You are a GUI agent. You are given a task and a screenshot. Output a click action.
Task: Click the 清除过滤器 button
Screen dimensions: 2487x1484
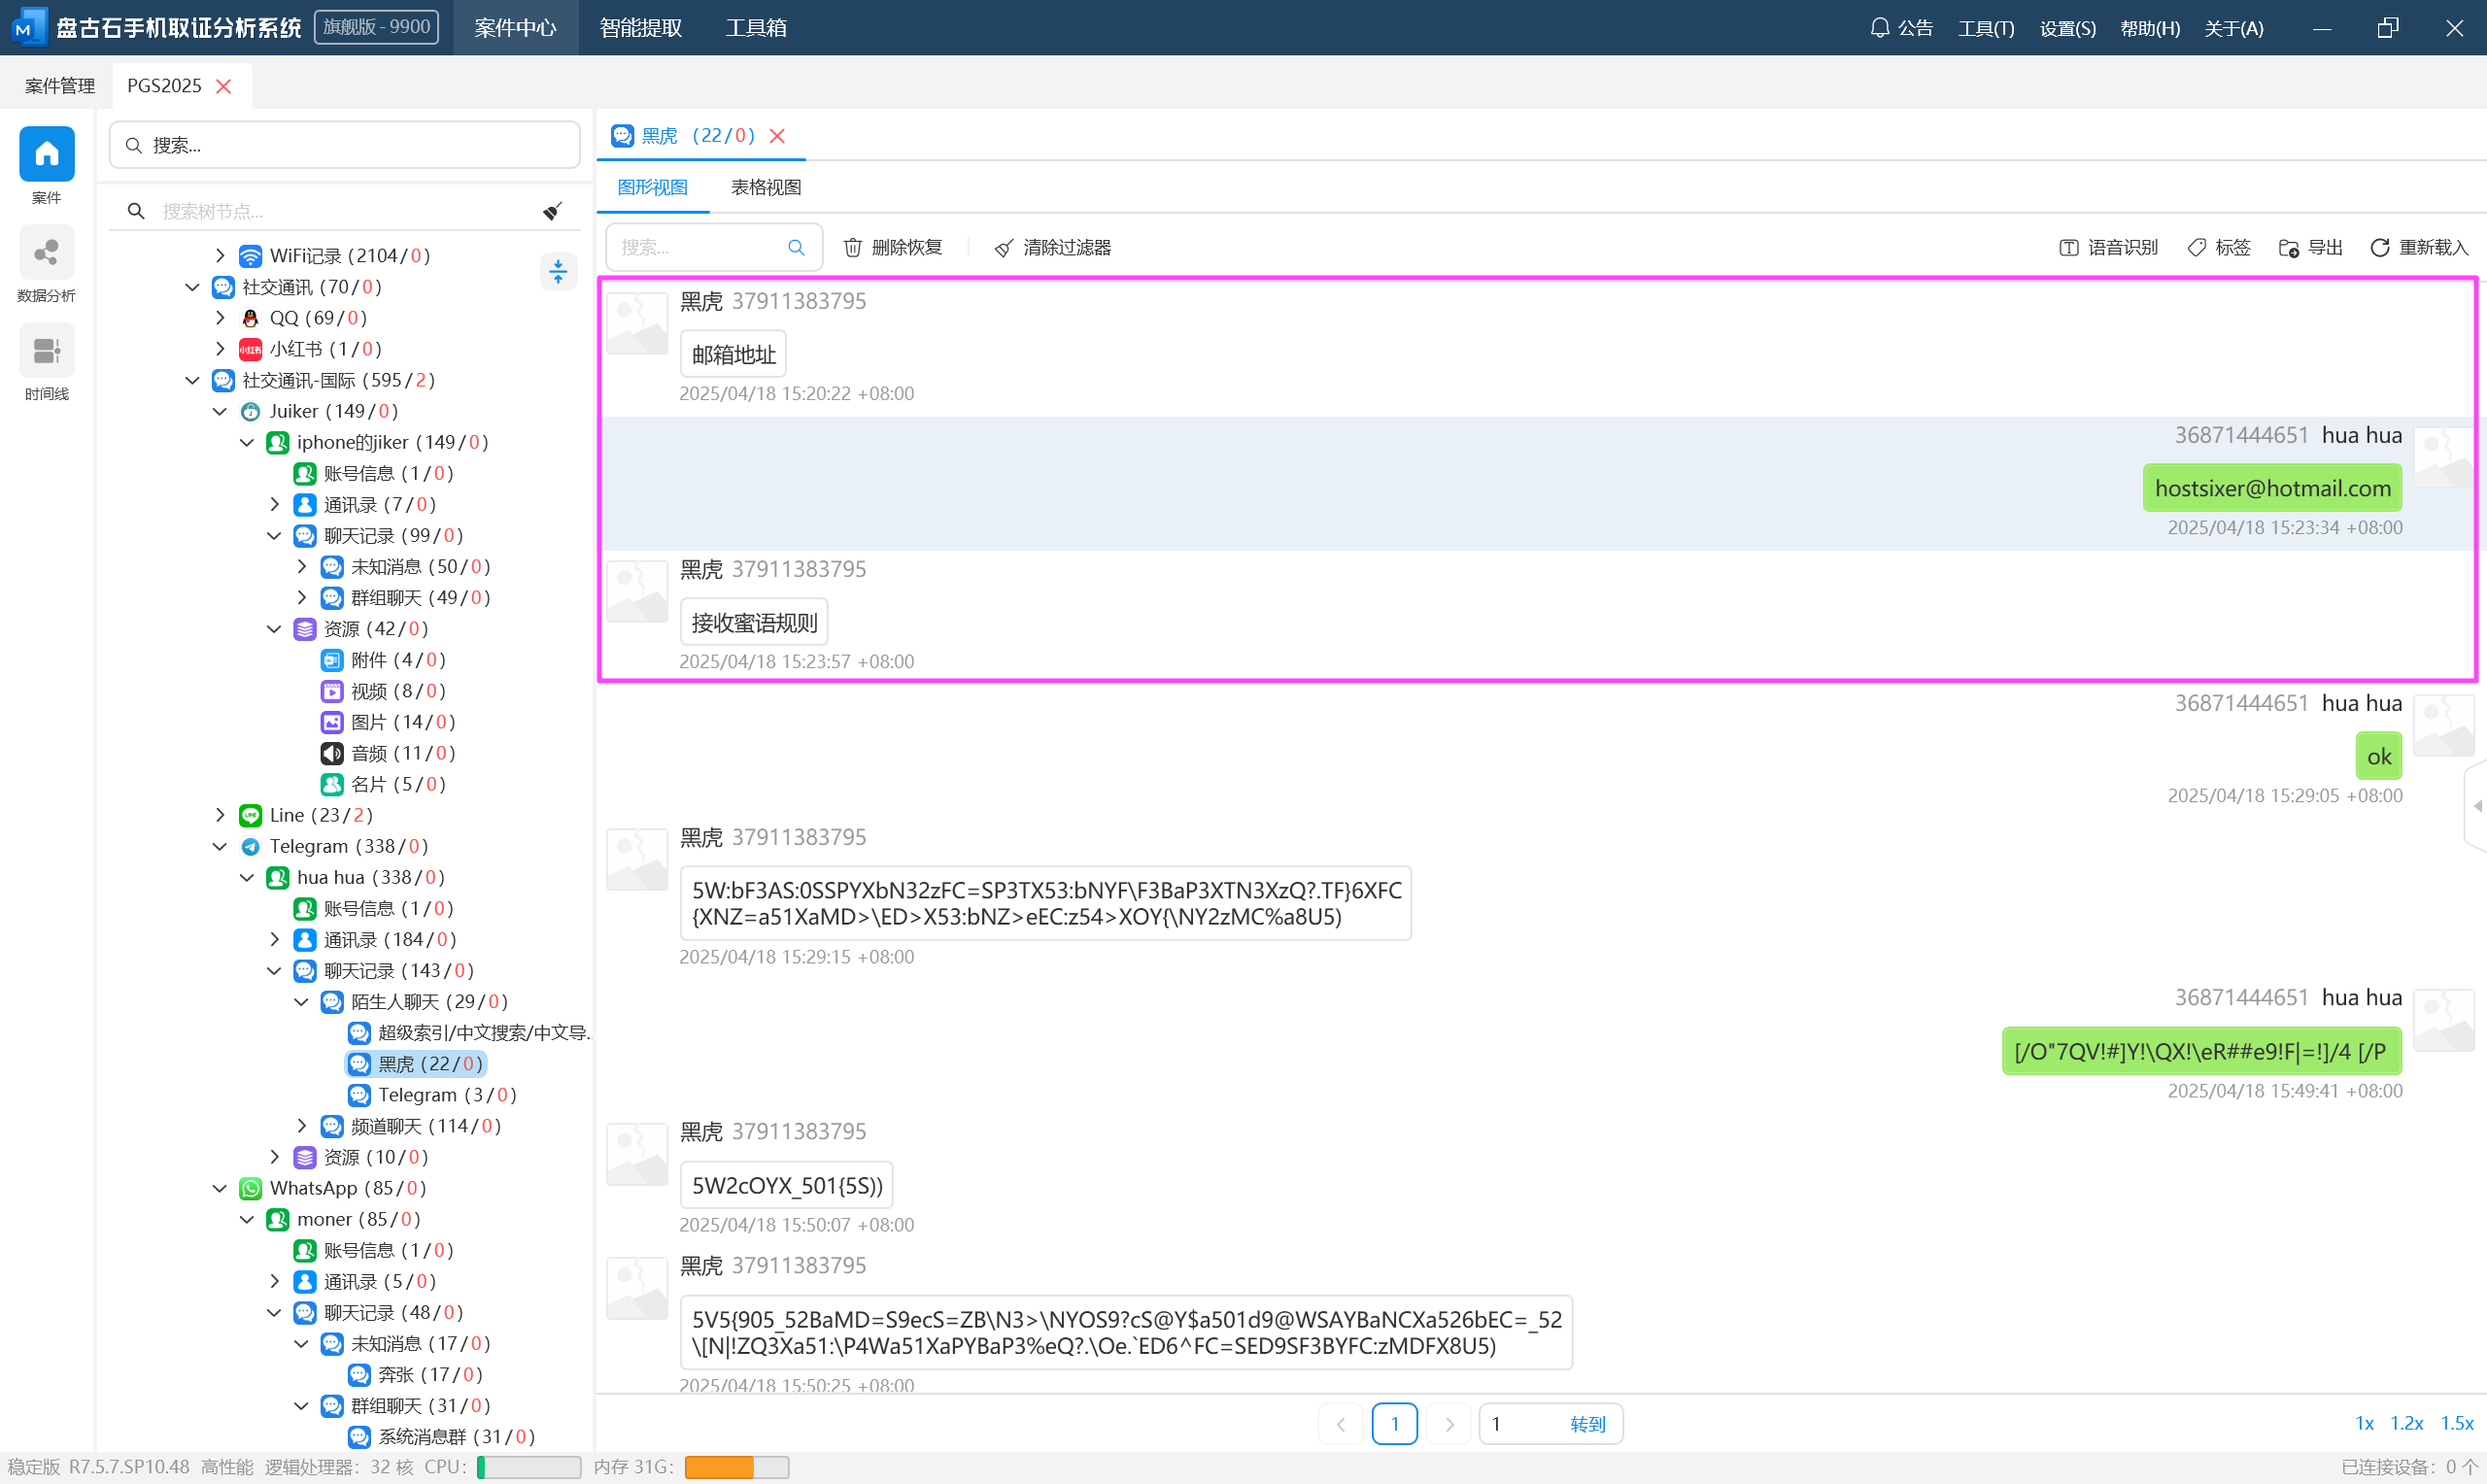click(1053, 247)
